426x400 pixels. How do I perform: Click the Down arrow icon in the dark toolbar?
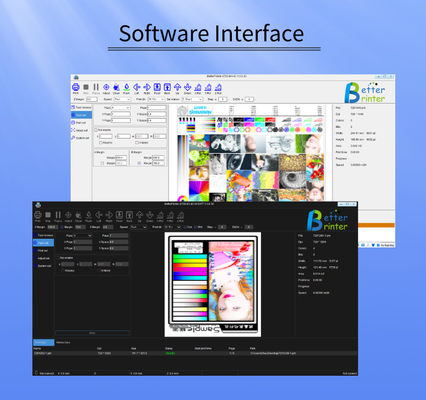click(x=150, y=215)
